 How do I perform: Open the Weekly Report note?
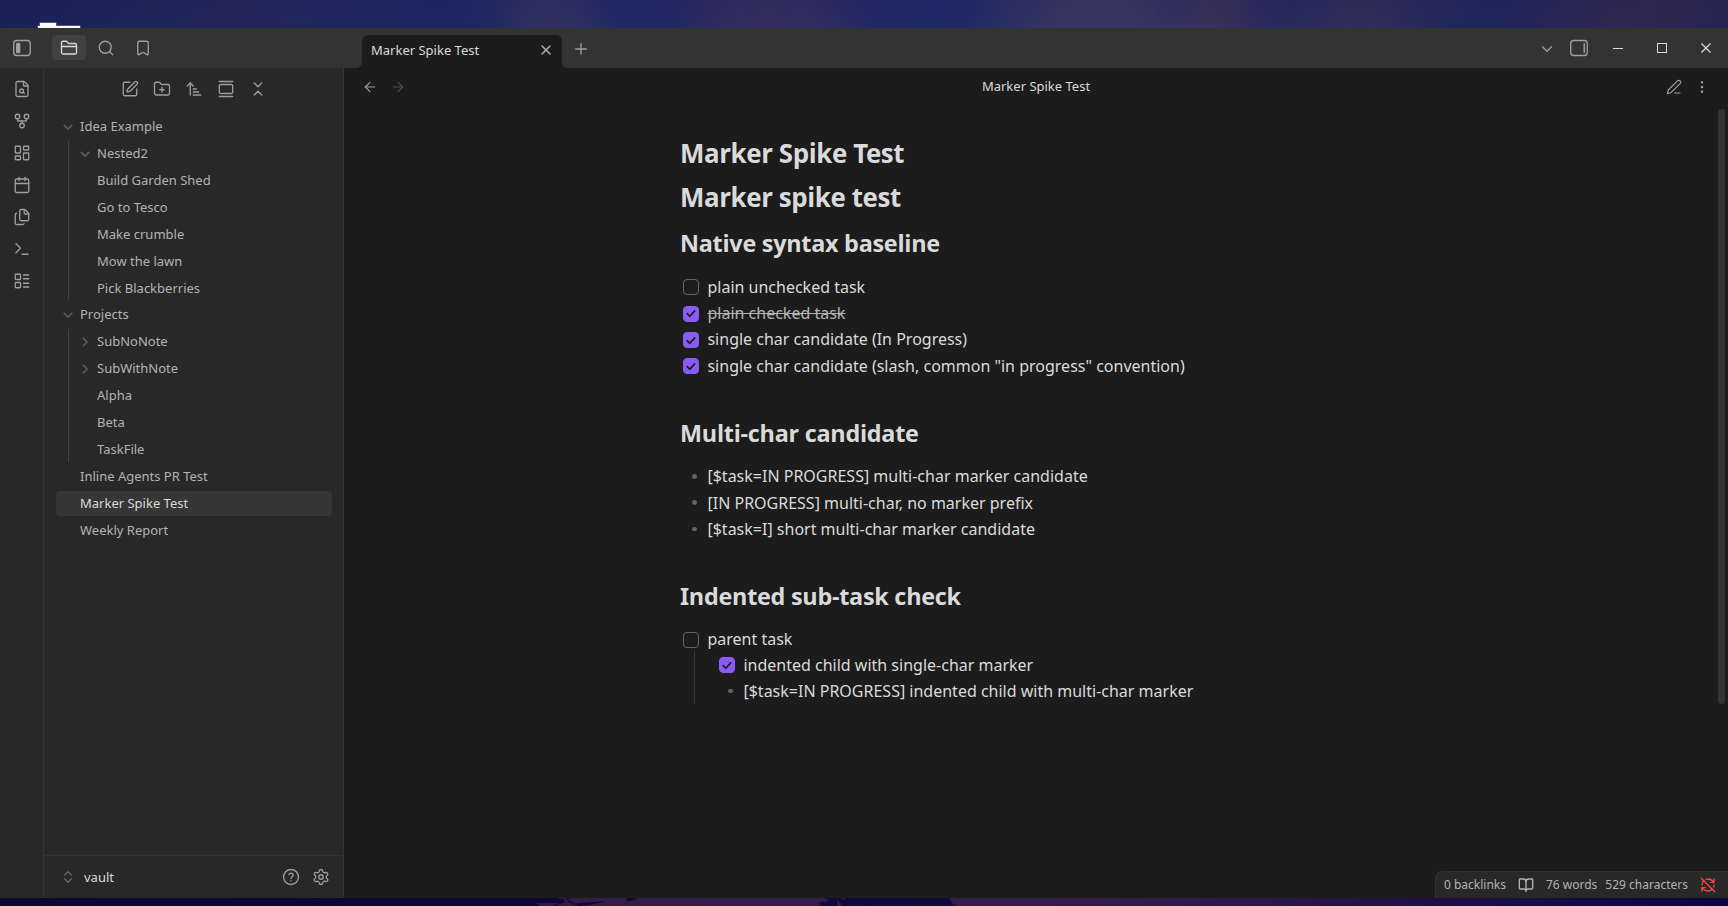tap(124, 530)
